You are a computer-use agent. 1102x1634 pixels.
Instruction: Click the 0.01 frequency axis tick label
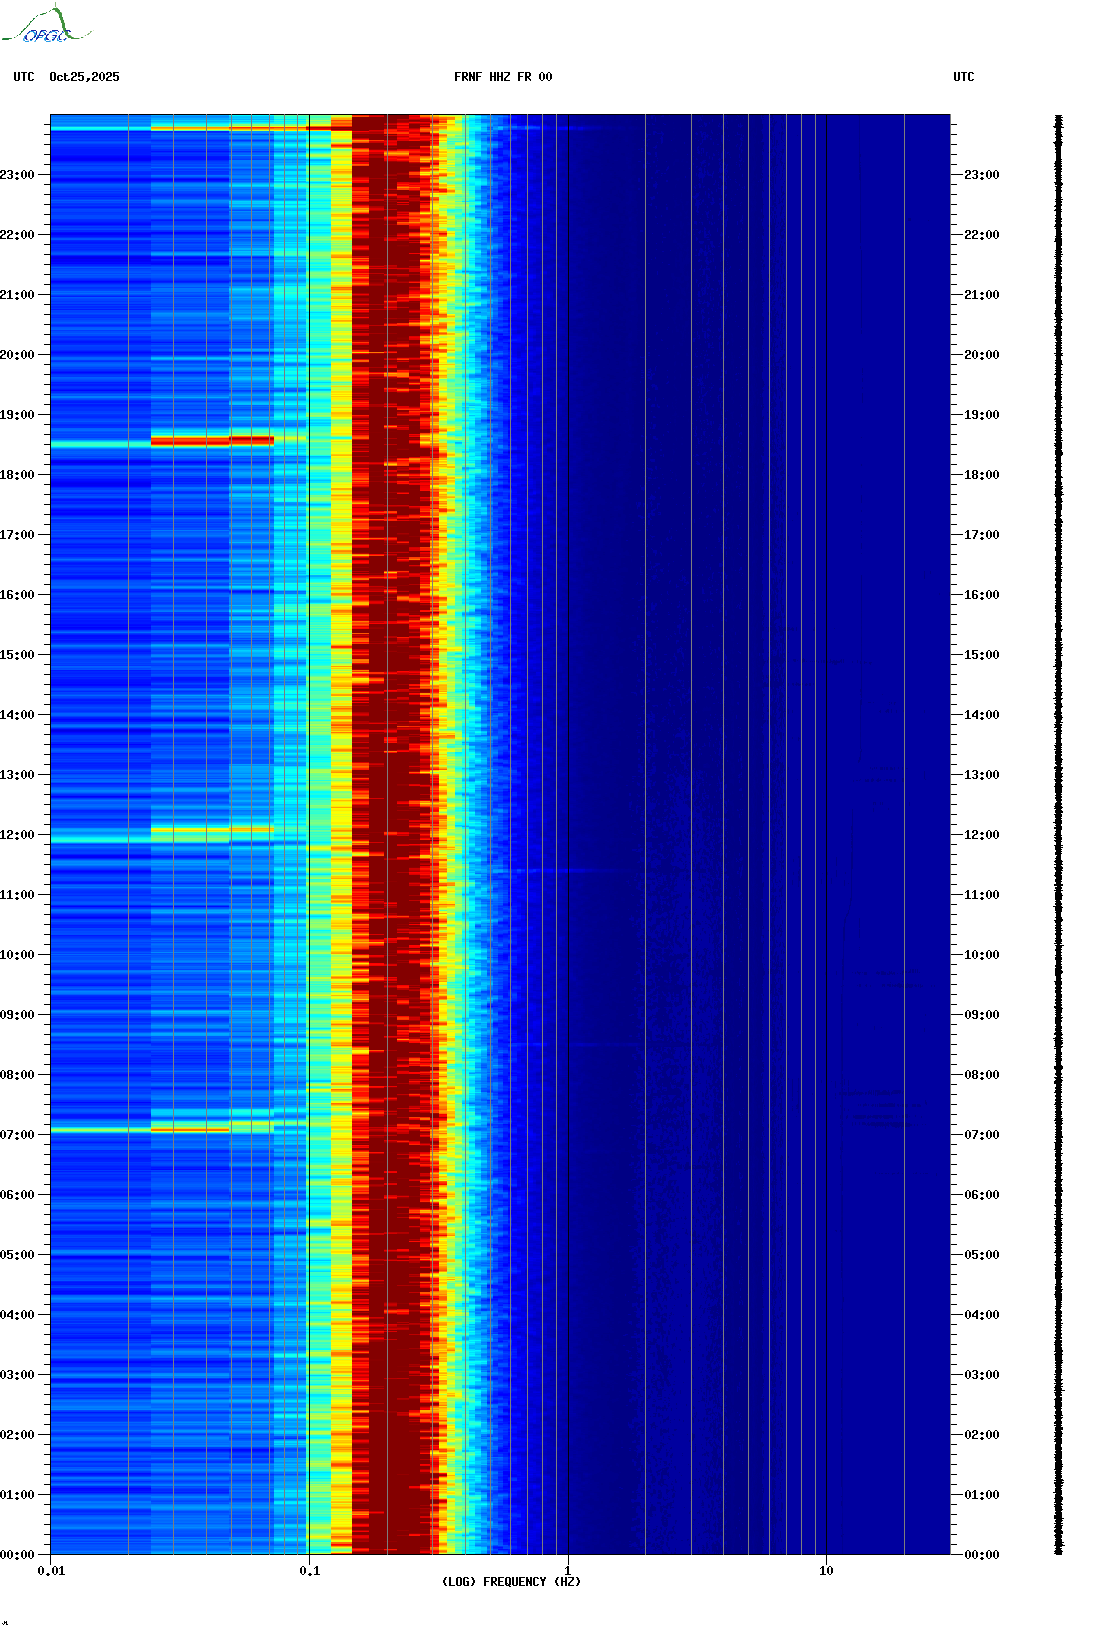51,1570
